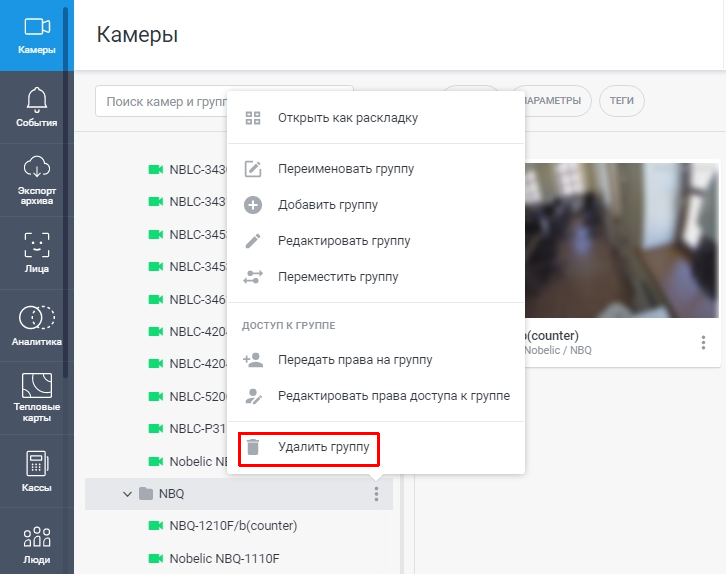This screenshot has width=726, height=574.
Task: Click the green camera icon of NBLC-346
Action: click(x=156, y=299)
